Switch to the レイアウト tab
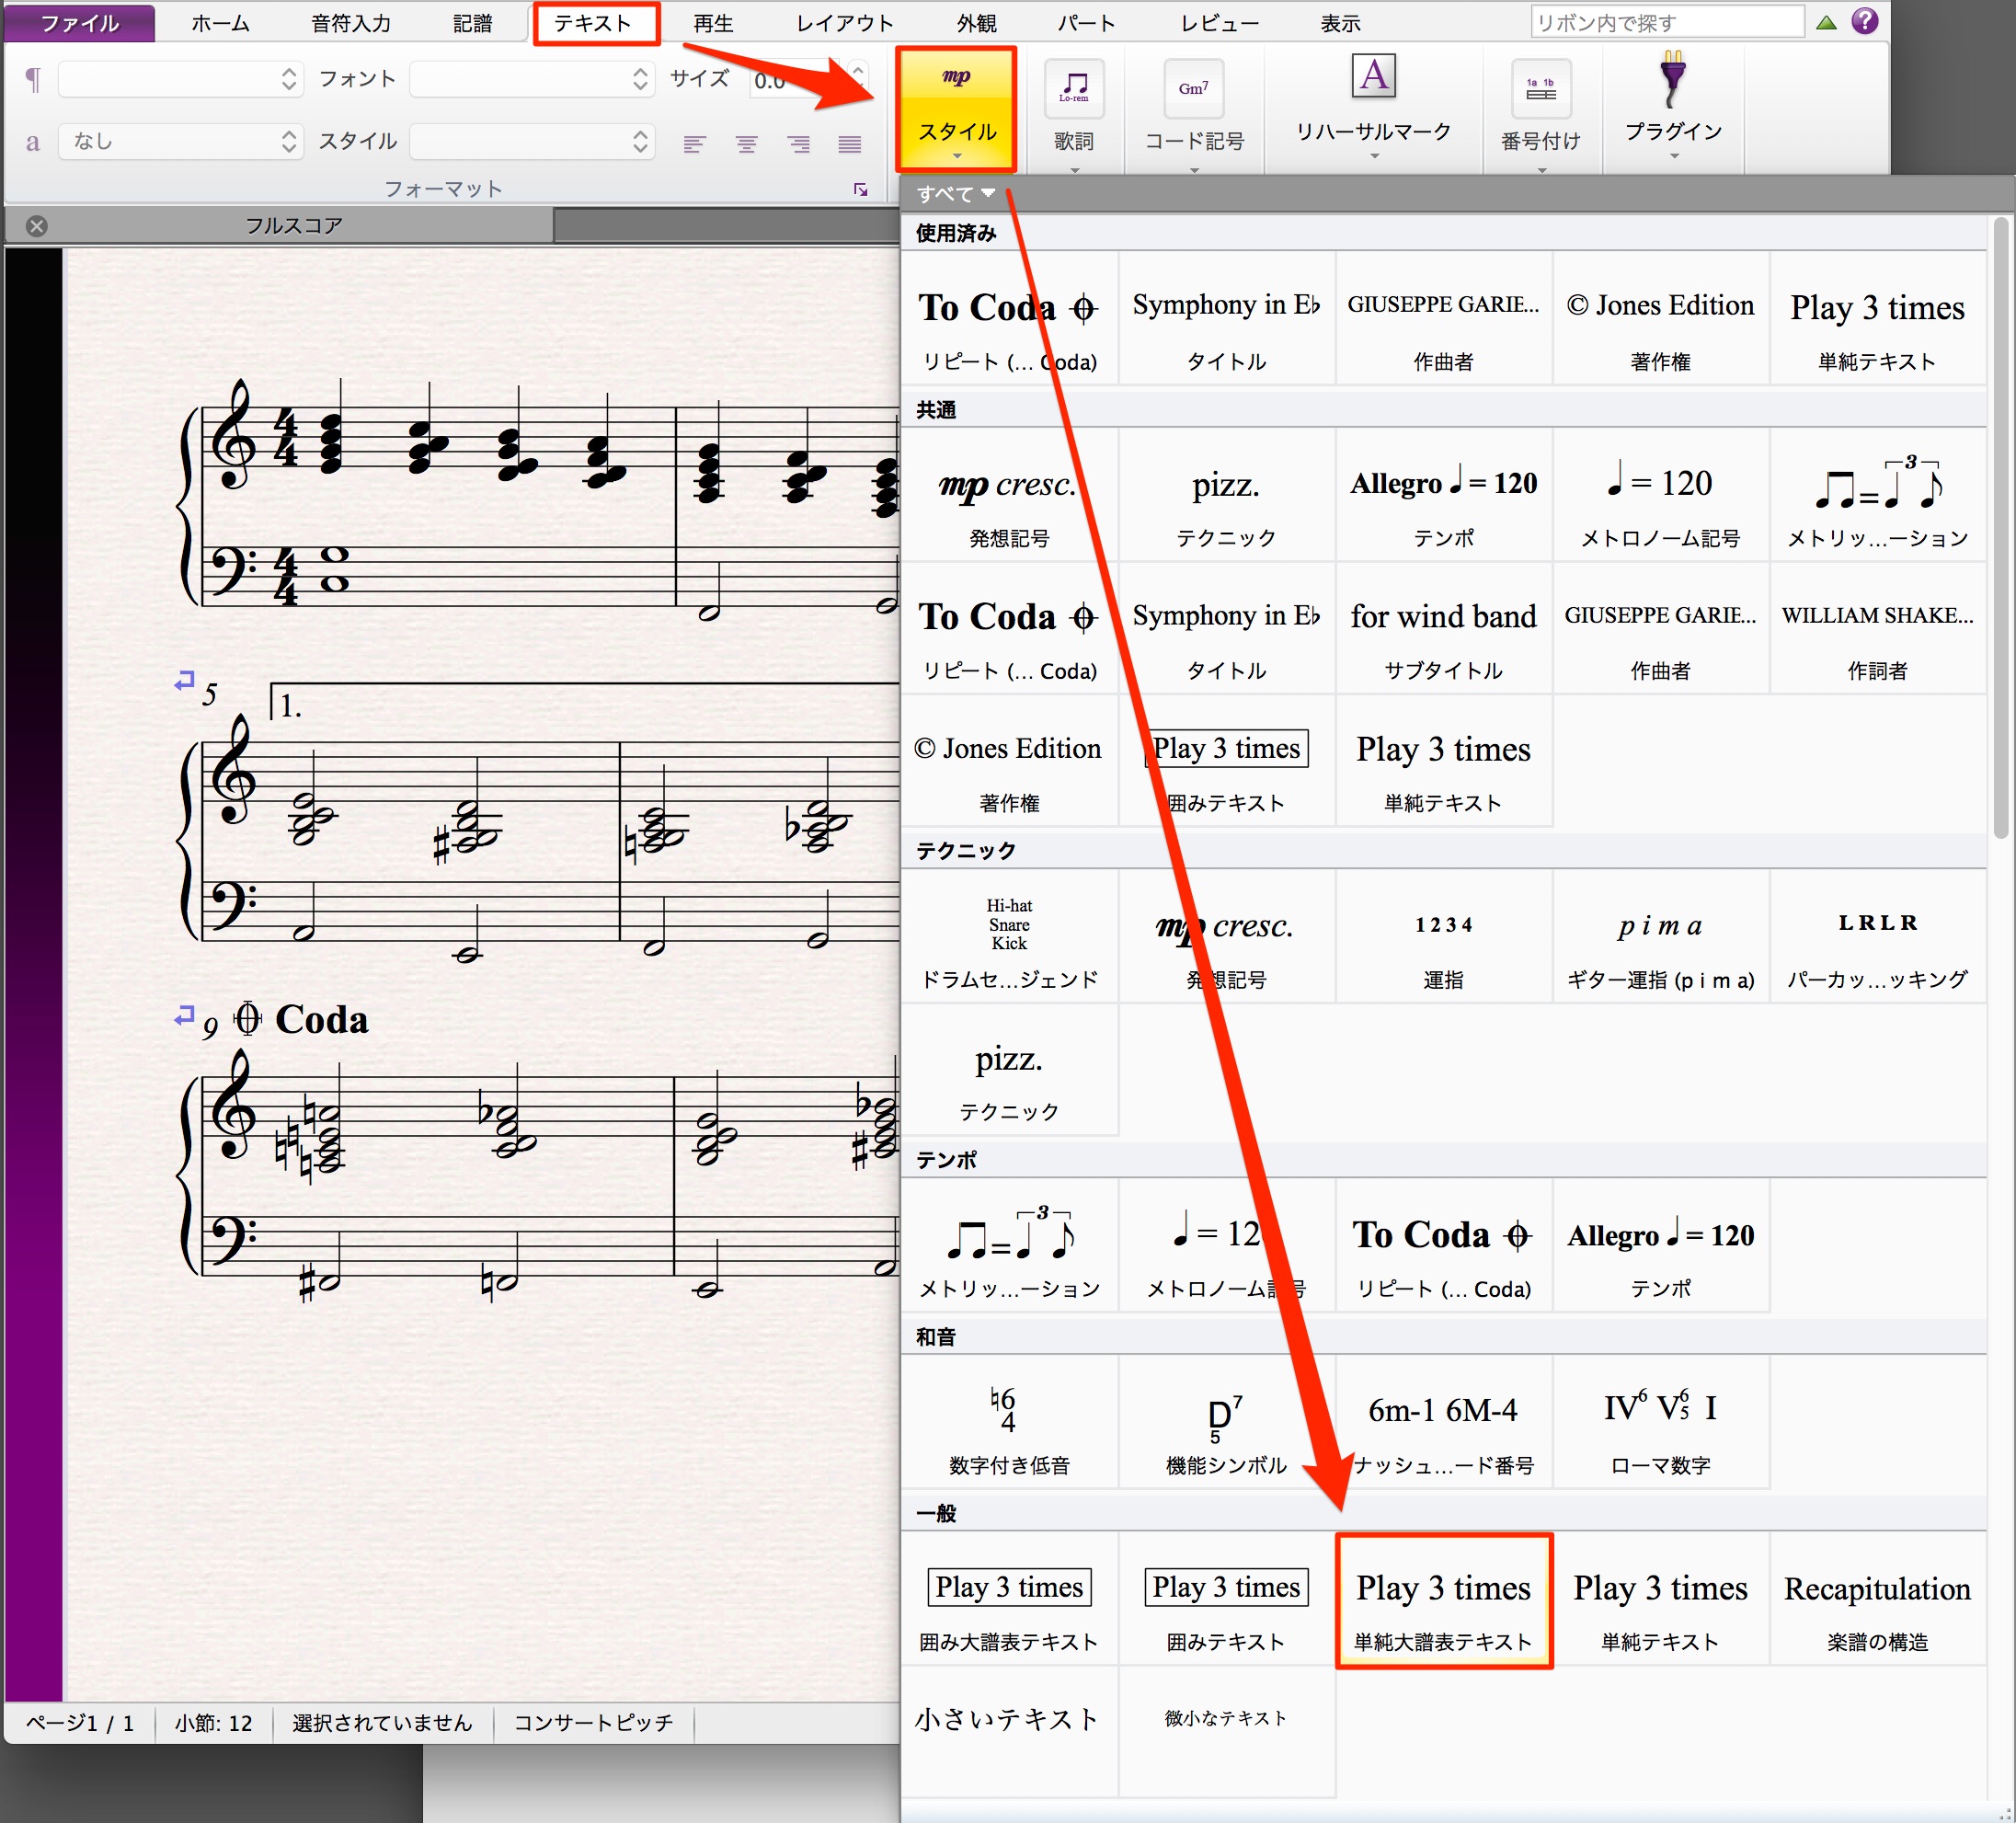The width and height of the screenshot is (2016, 1823). click(x=844, y=23)
